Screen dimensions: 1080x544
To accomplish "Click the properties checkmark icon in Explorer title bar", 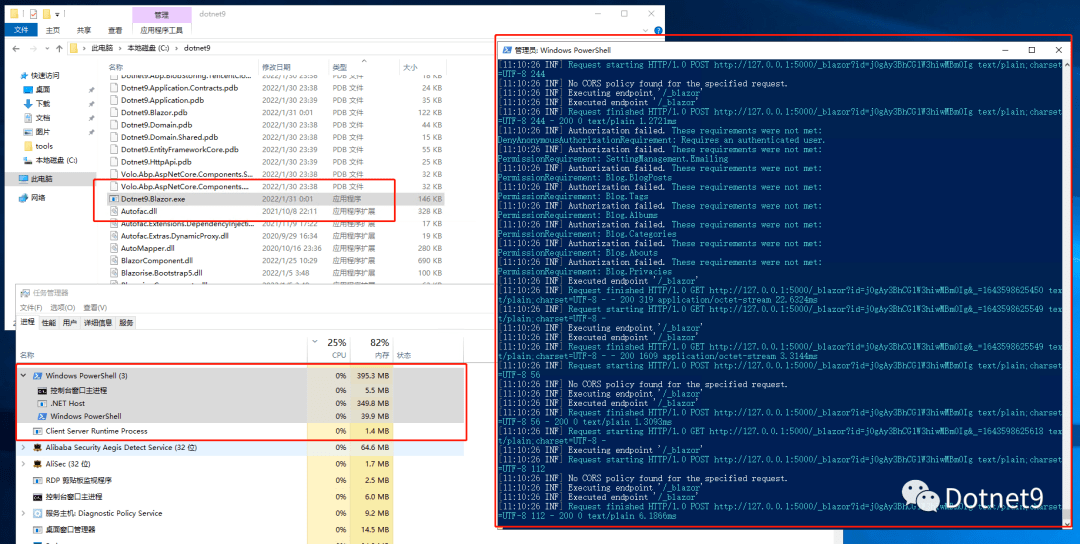I will click(x=34, y=14).
